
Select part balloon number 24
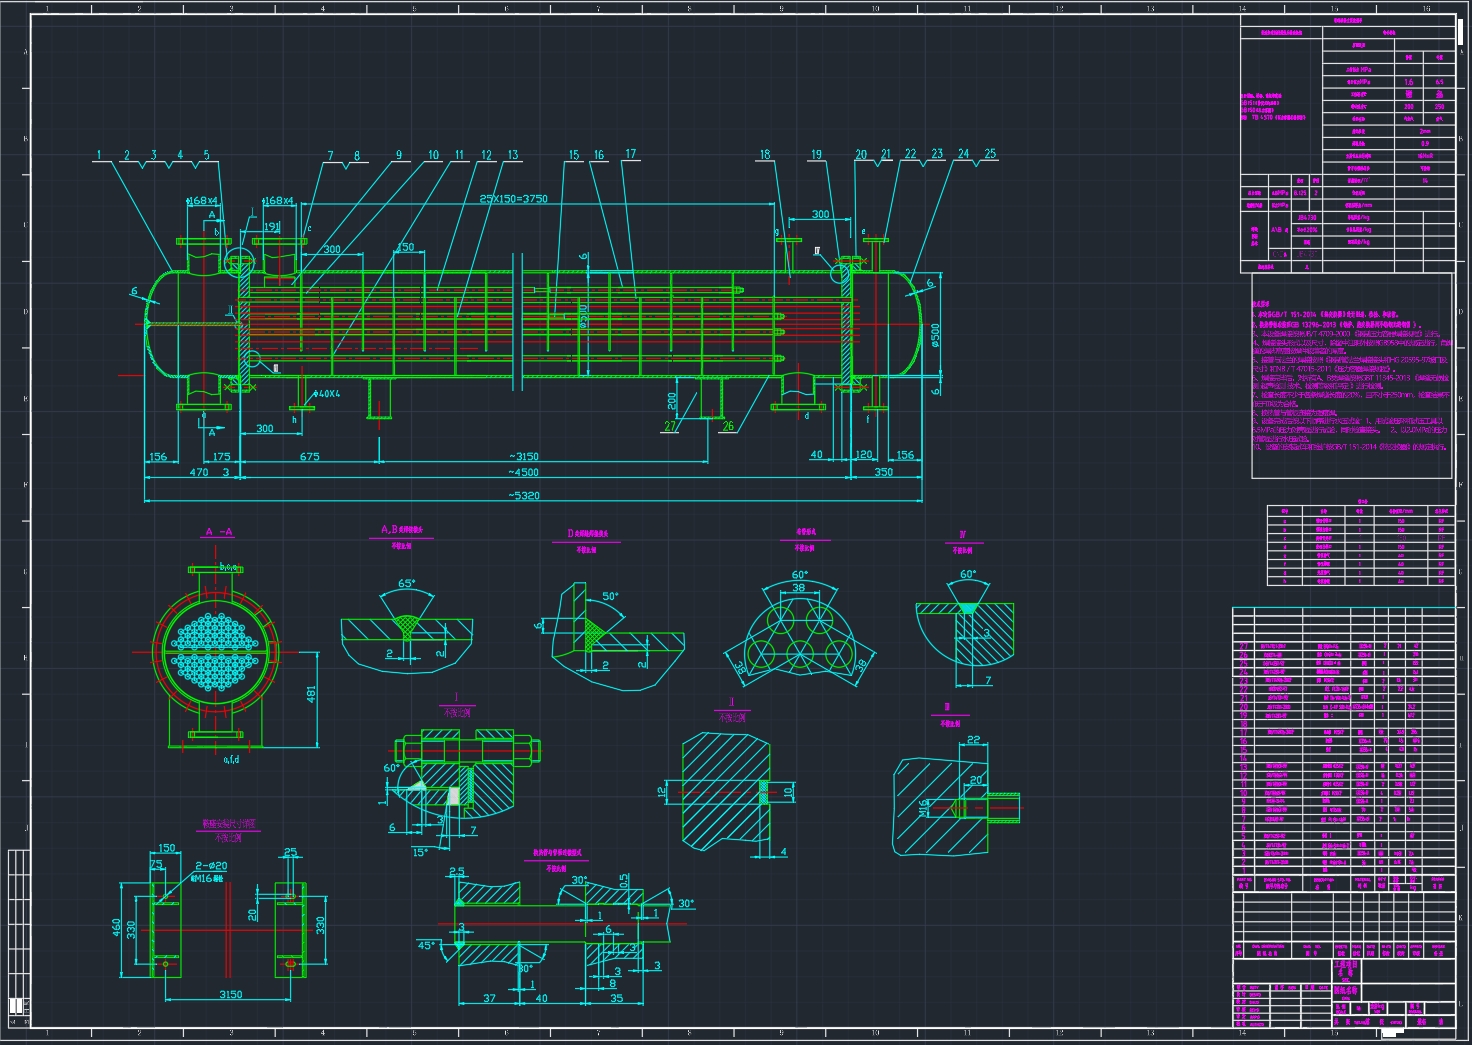(963, 154)
